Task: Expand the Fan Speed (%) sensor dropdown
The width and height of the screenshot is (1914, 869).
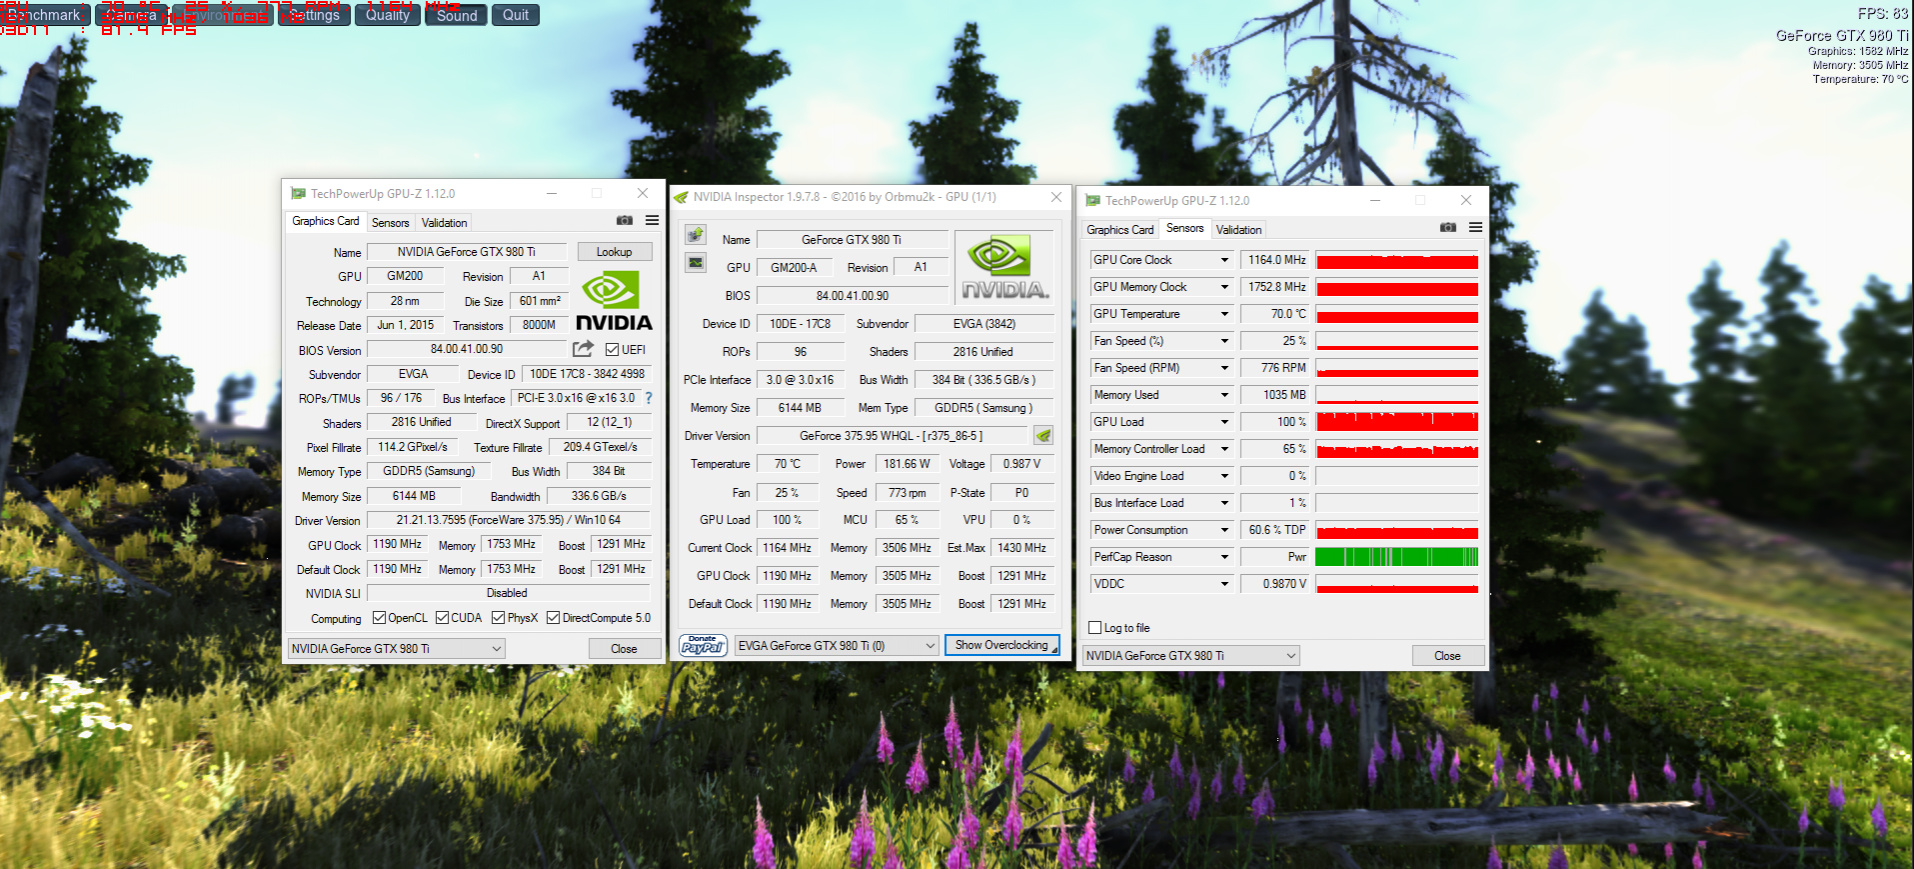Action: (1224, 341)
